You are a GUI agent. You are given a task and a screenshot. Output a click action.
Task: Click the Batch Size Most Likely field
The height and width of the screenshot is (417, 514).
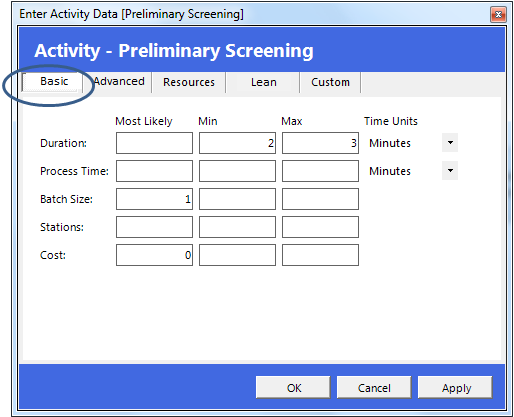tap(154, 199)
